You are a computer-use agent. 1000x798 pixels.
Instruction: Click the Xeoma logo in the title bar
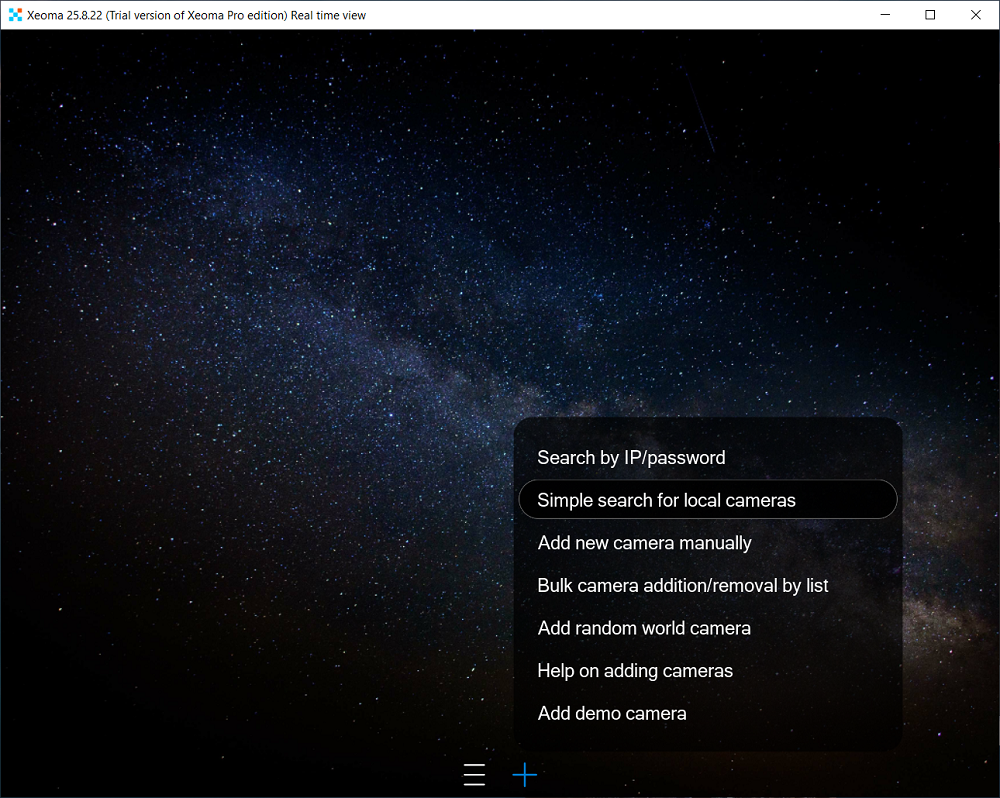[x=14, y=14]
